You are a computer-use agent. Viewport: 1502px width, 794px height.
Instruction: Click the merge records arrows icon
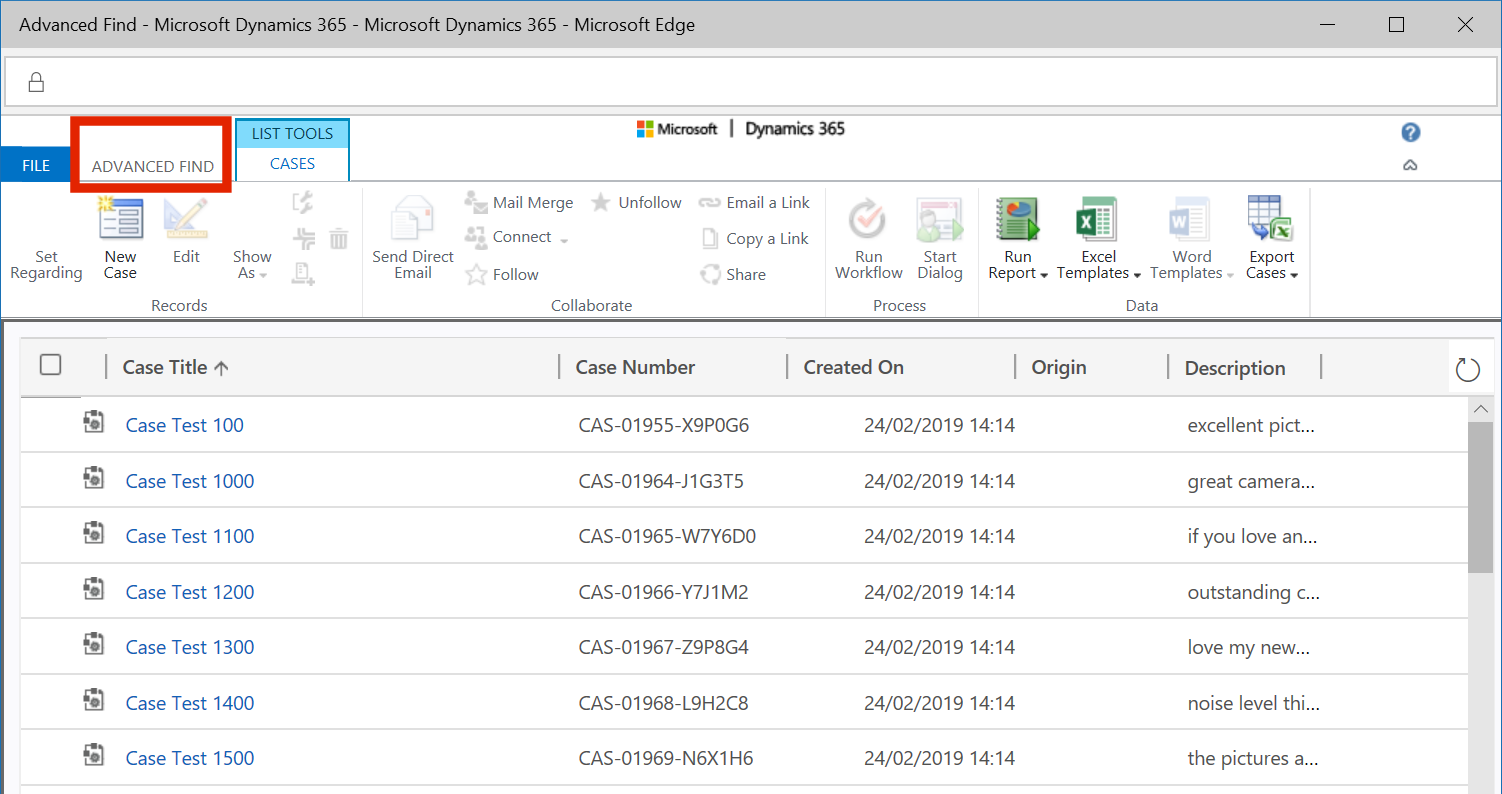(304, 238)
